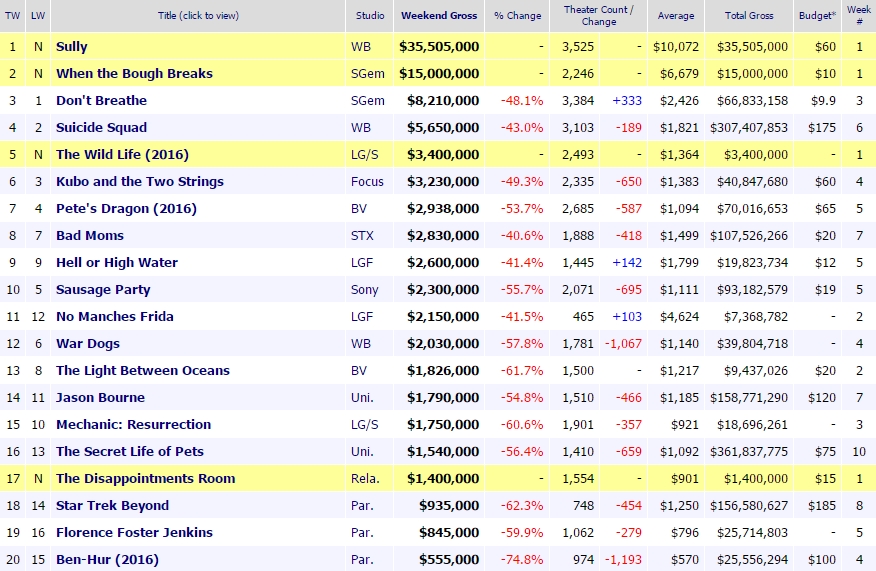Click STX studio for Bad Moms
This screenshot has width=876, height=571.
click(362, 235)
